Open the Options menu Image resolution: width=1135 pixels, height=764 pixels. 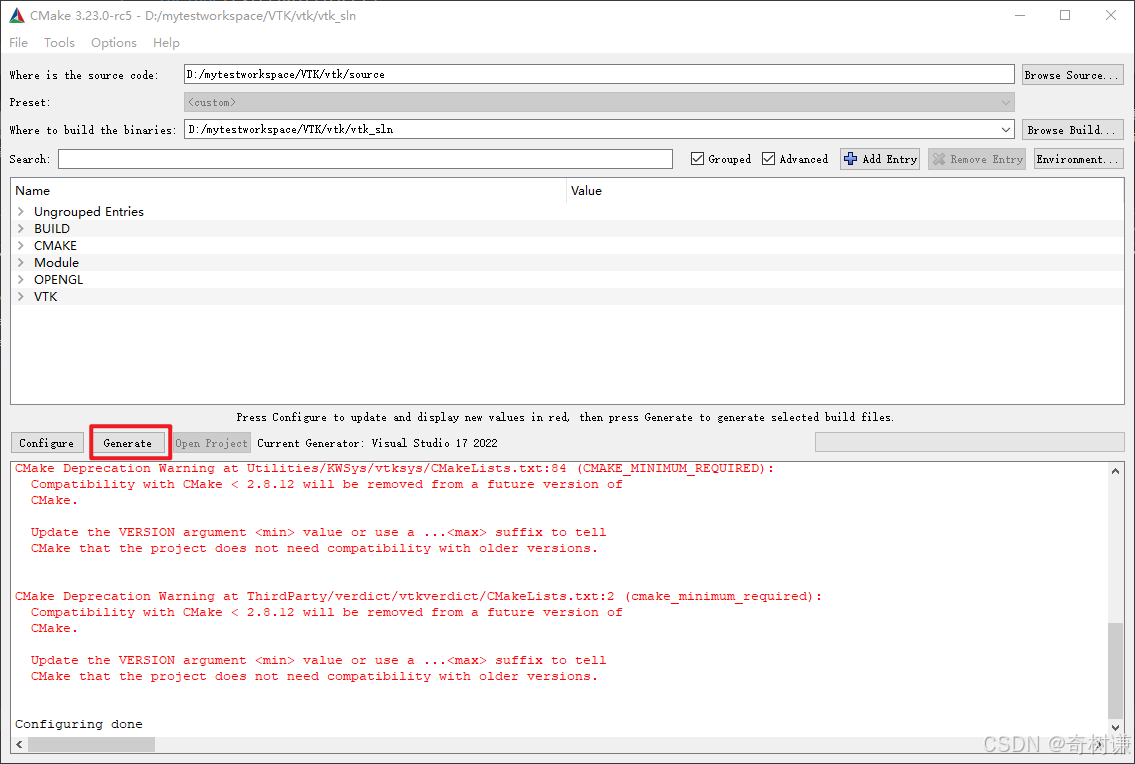click(114, 43)
